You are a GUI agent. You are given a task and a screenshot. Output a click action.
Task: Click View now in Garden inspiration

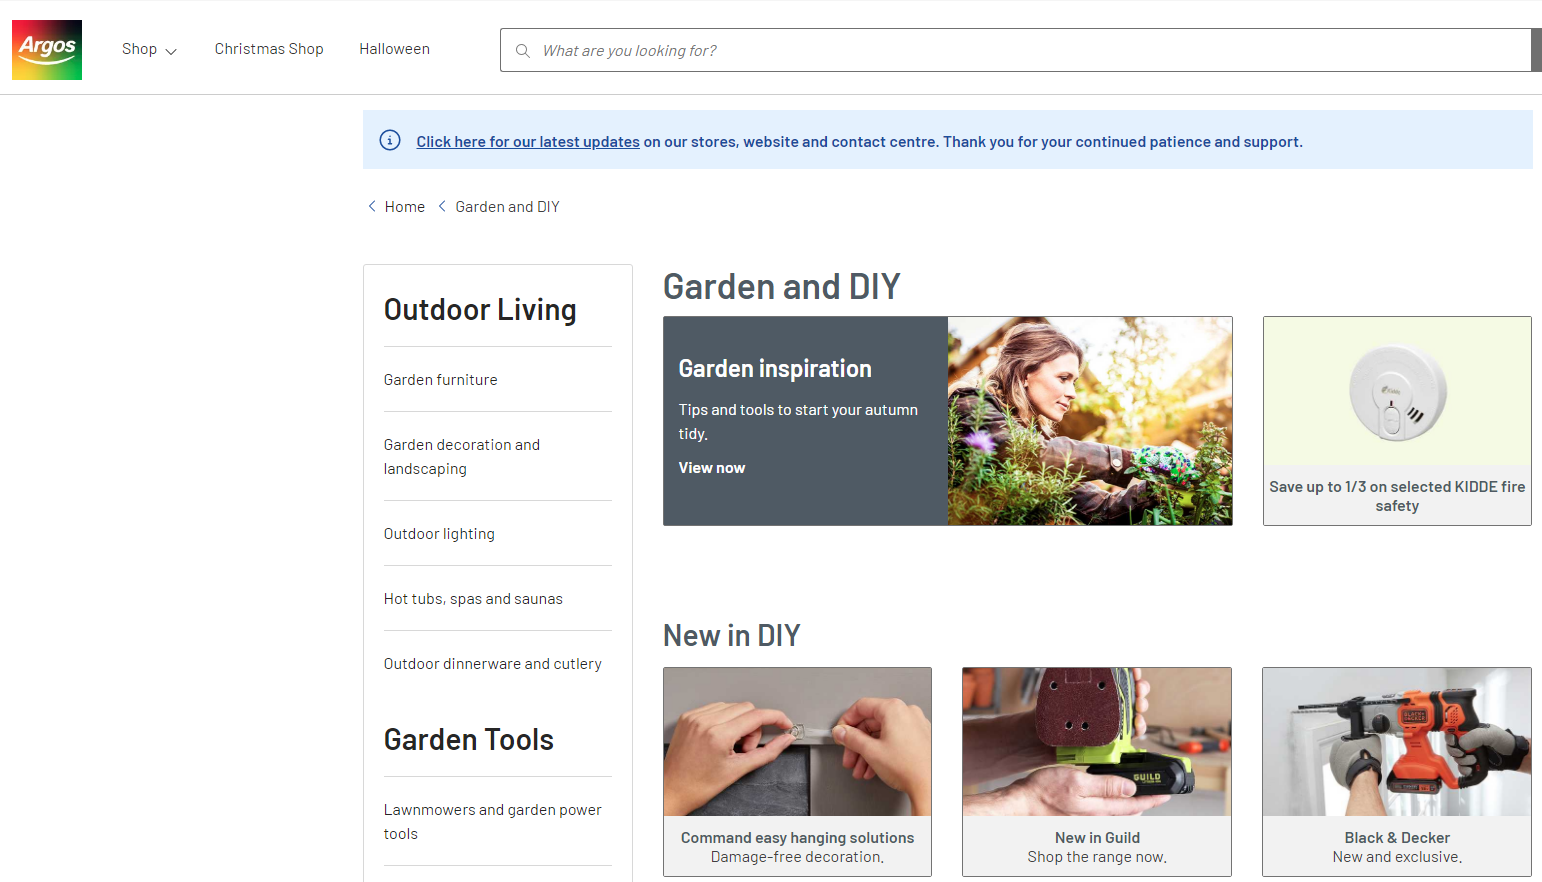(x=711, y=468)
